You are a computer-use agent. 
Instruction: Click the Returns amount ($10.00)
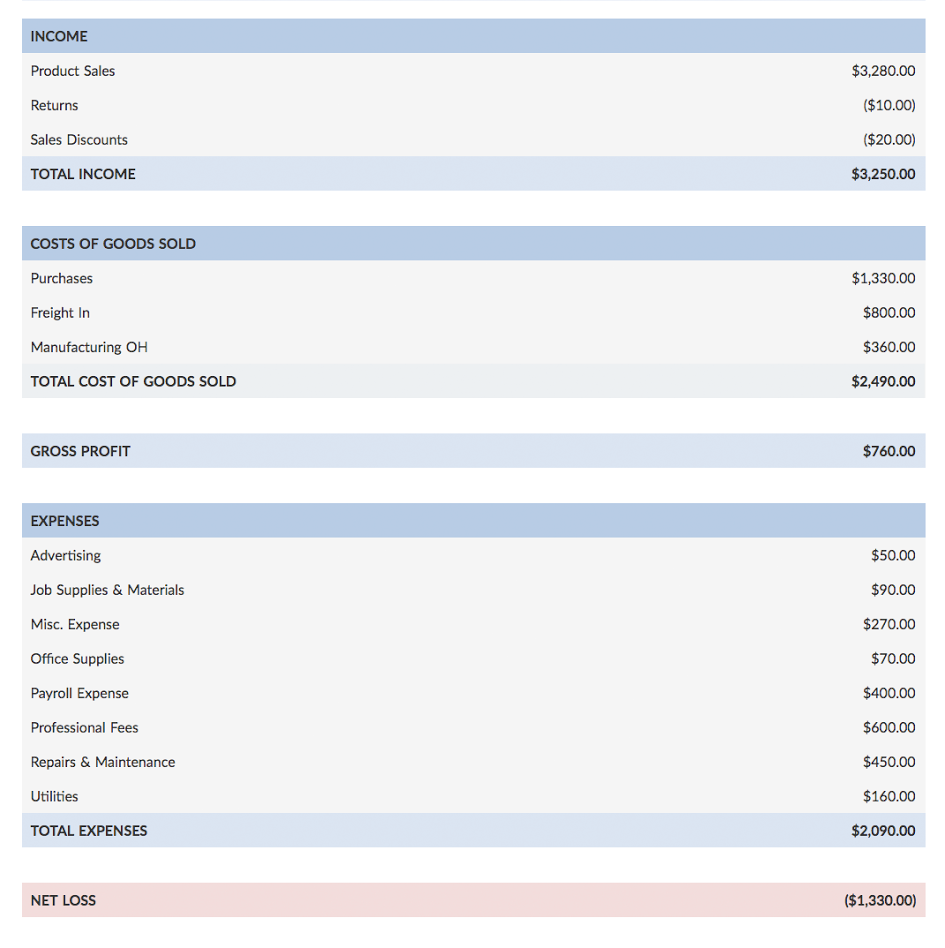pyautogui.click(x=889, y=105)
